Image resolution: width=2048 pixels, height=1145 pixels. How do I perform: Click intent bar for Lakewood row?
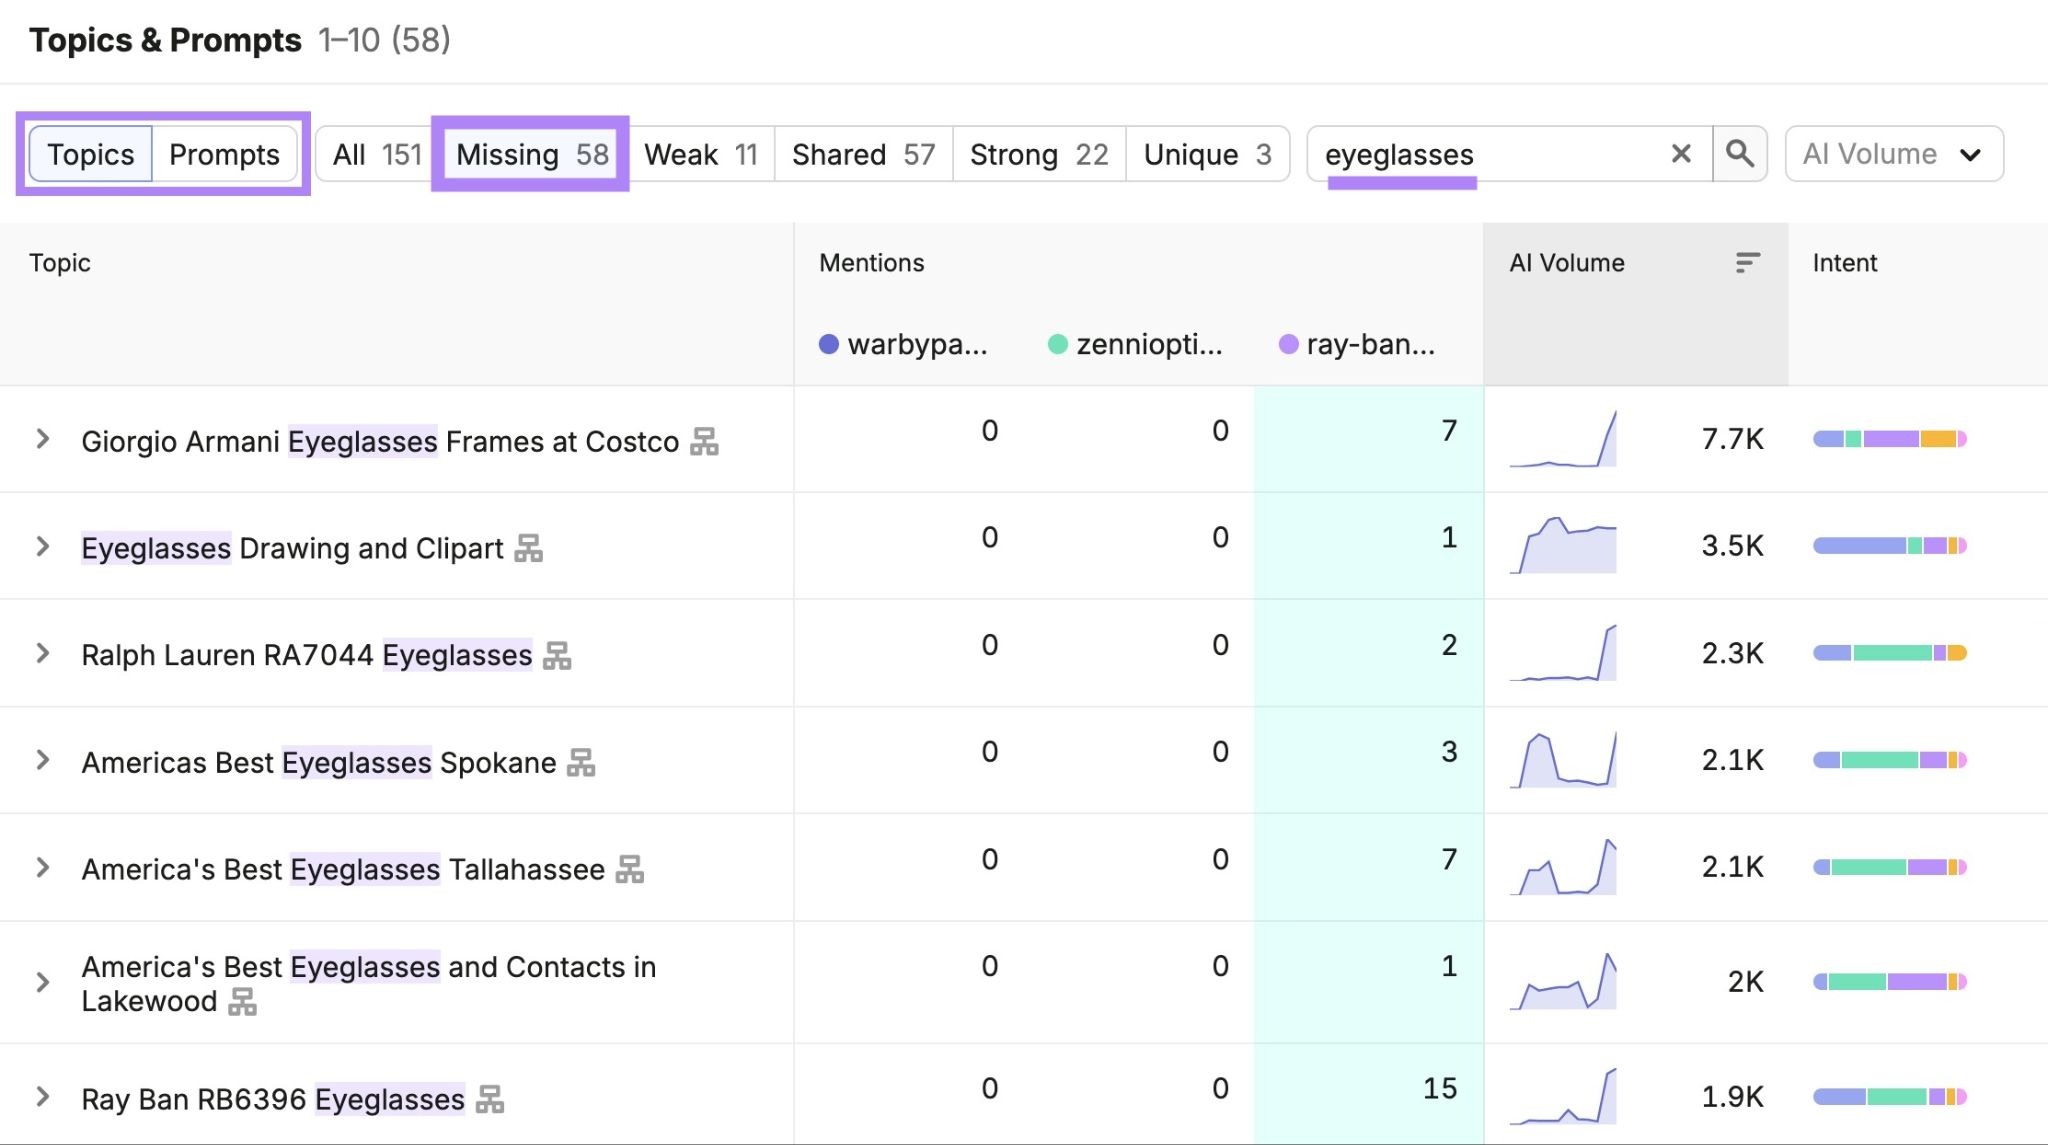coord(1890,982)
